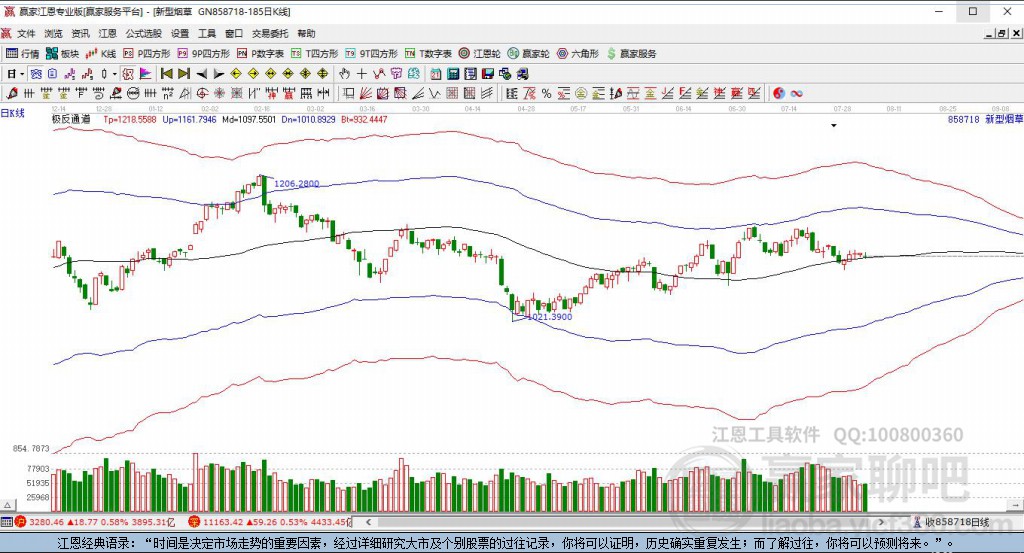This screenshot has height=553, width=1024.
Task: Select the square box drawing tool
Action: click(349, 93)
